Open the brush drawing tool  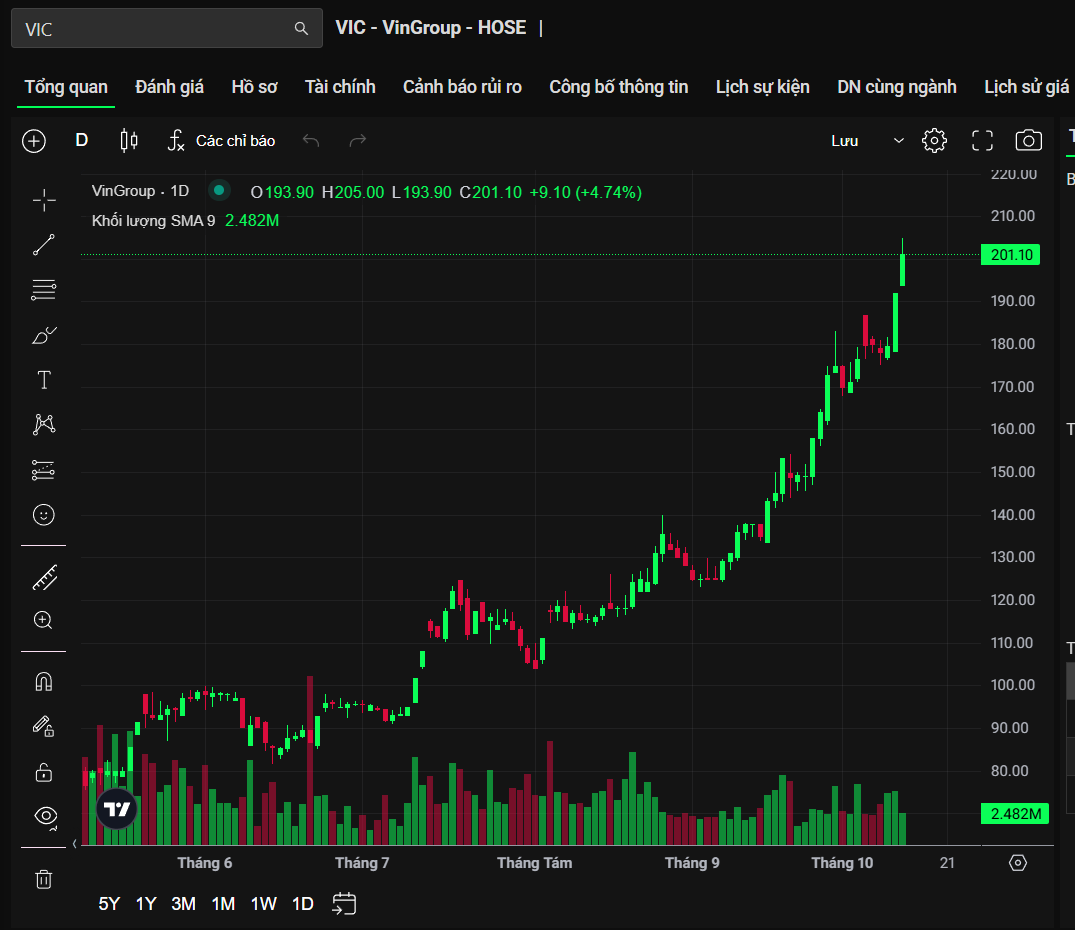[44, 335]
